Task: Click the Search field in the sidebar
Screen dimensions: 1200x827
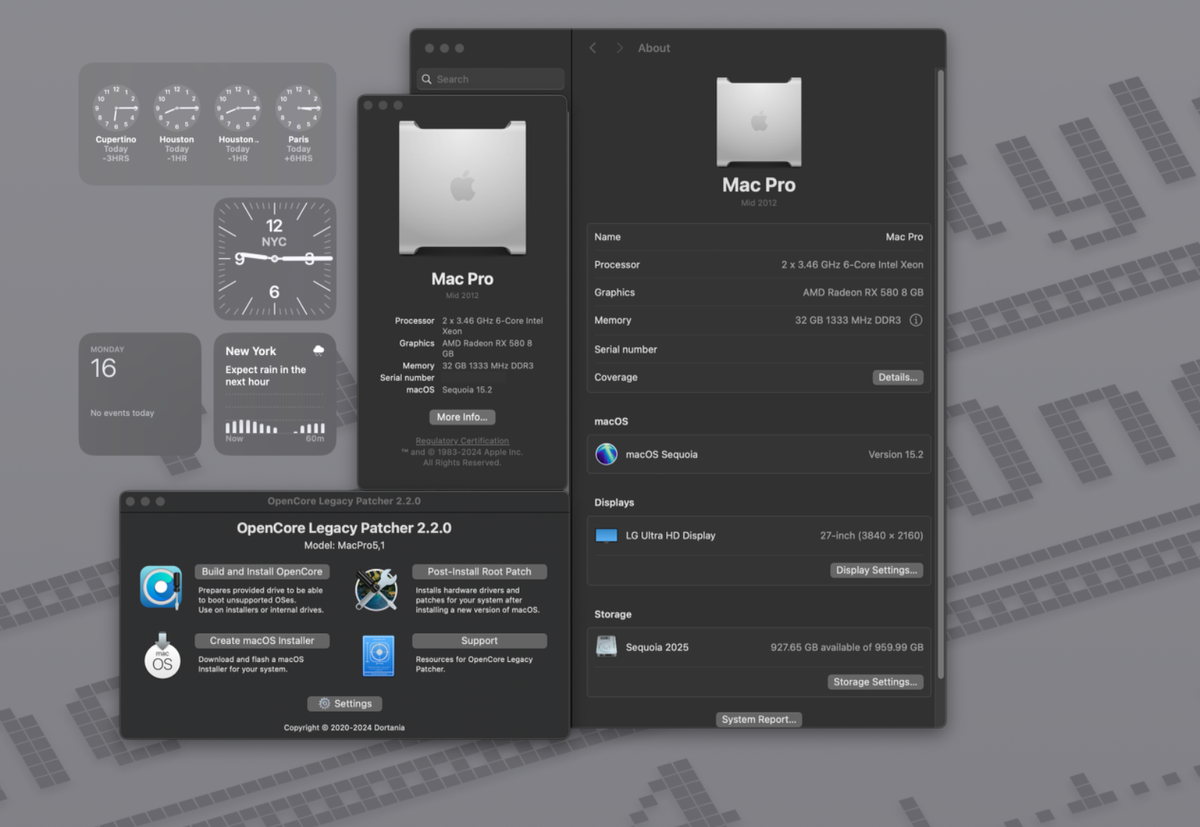Action: click(489, 78)
